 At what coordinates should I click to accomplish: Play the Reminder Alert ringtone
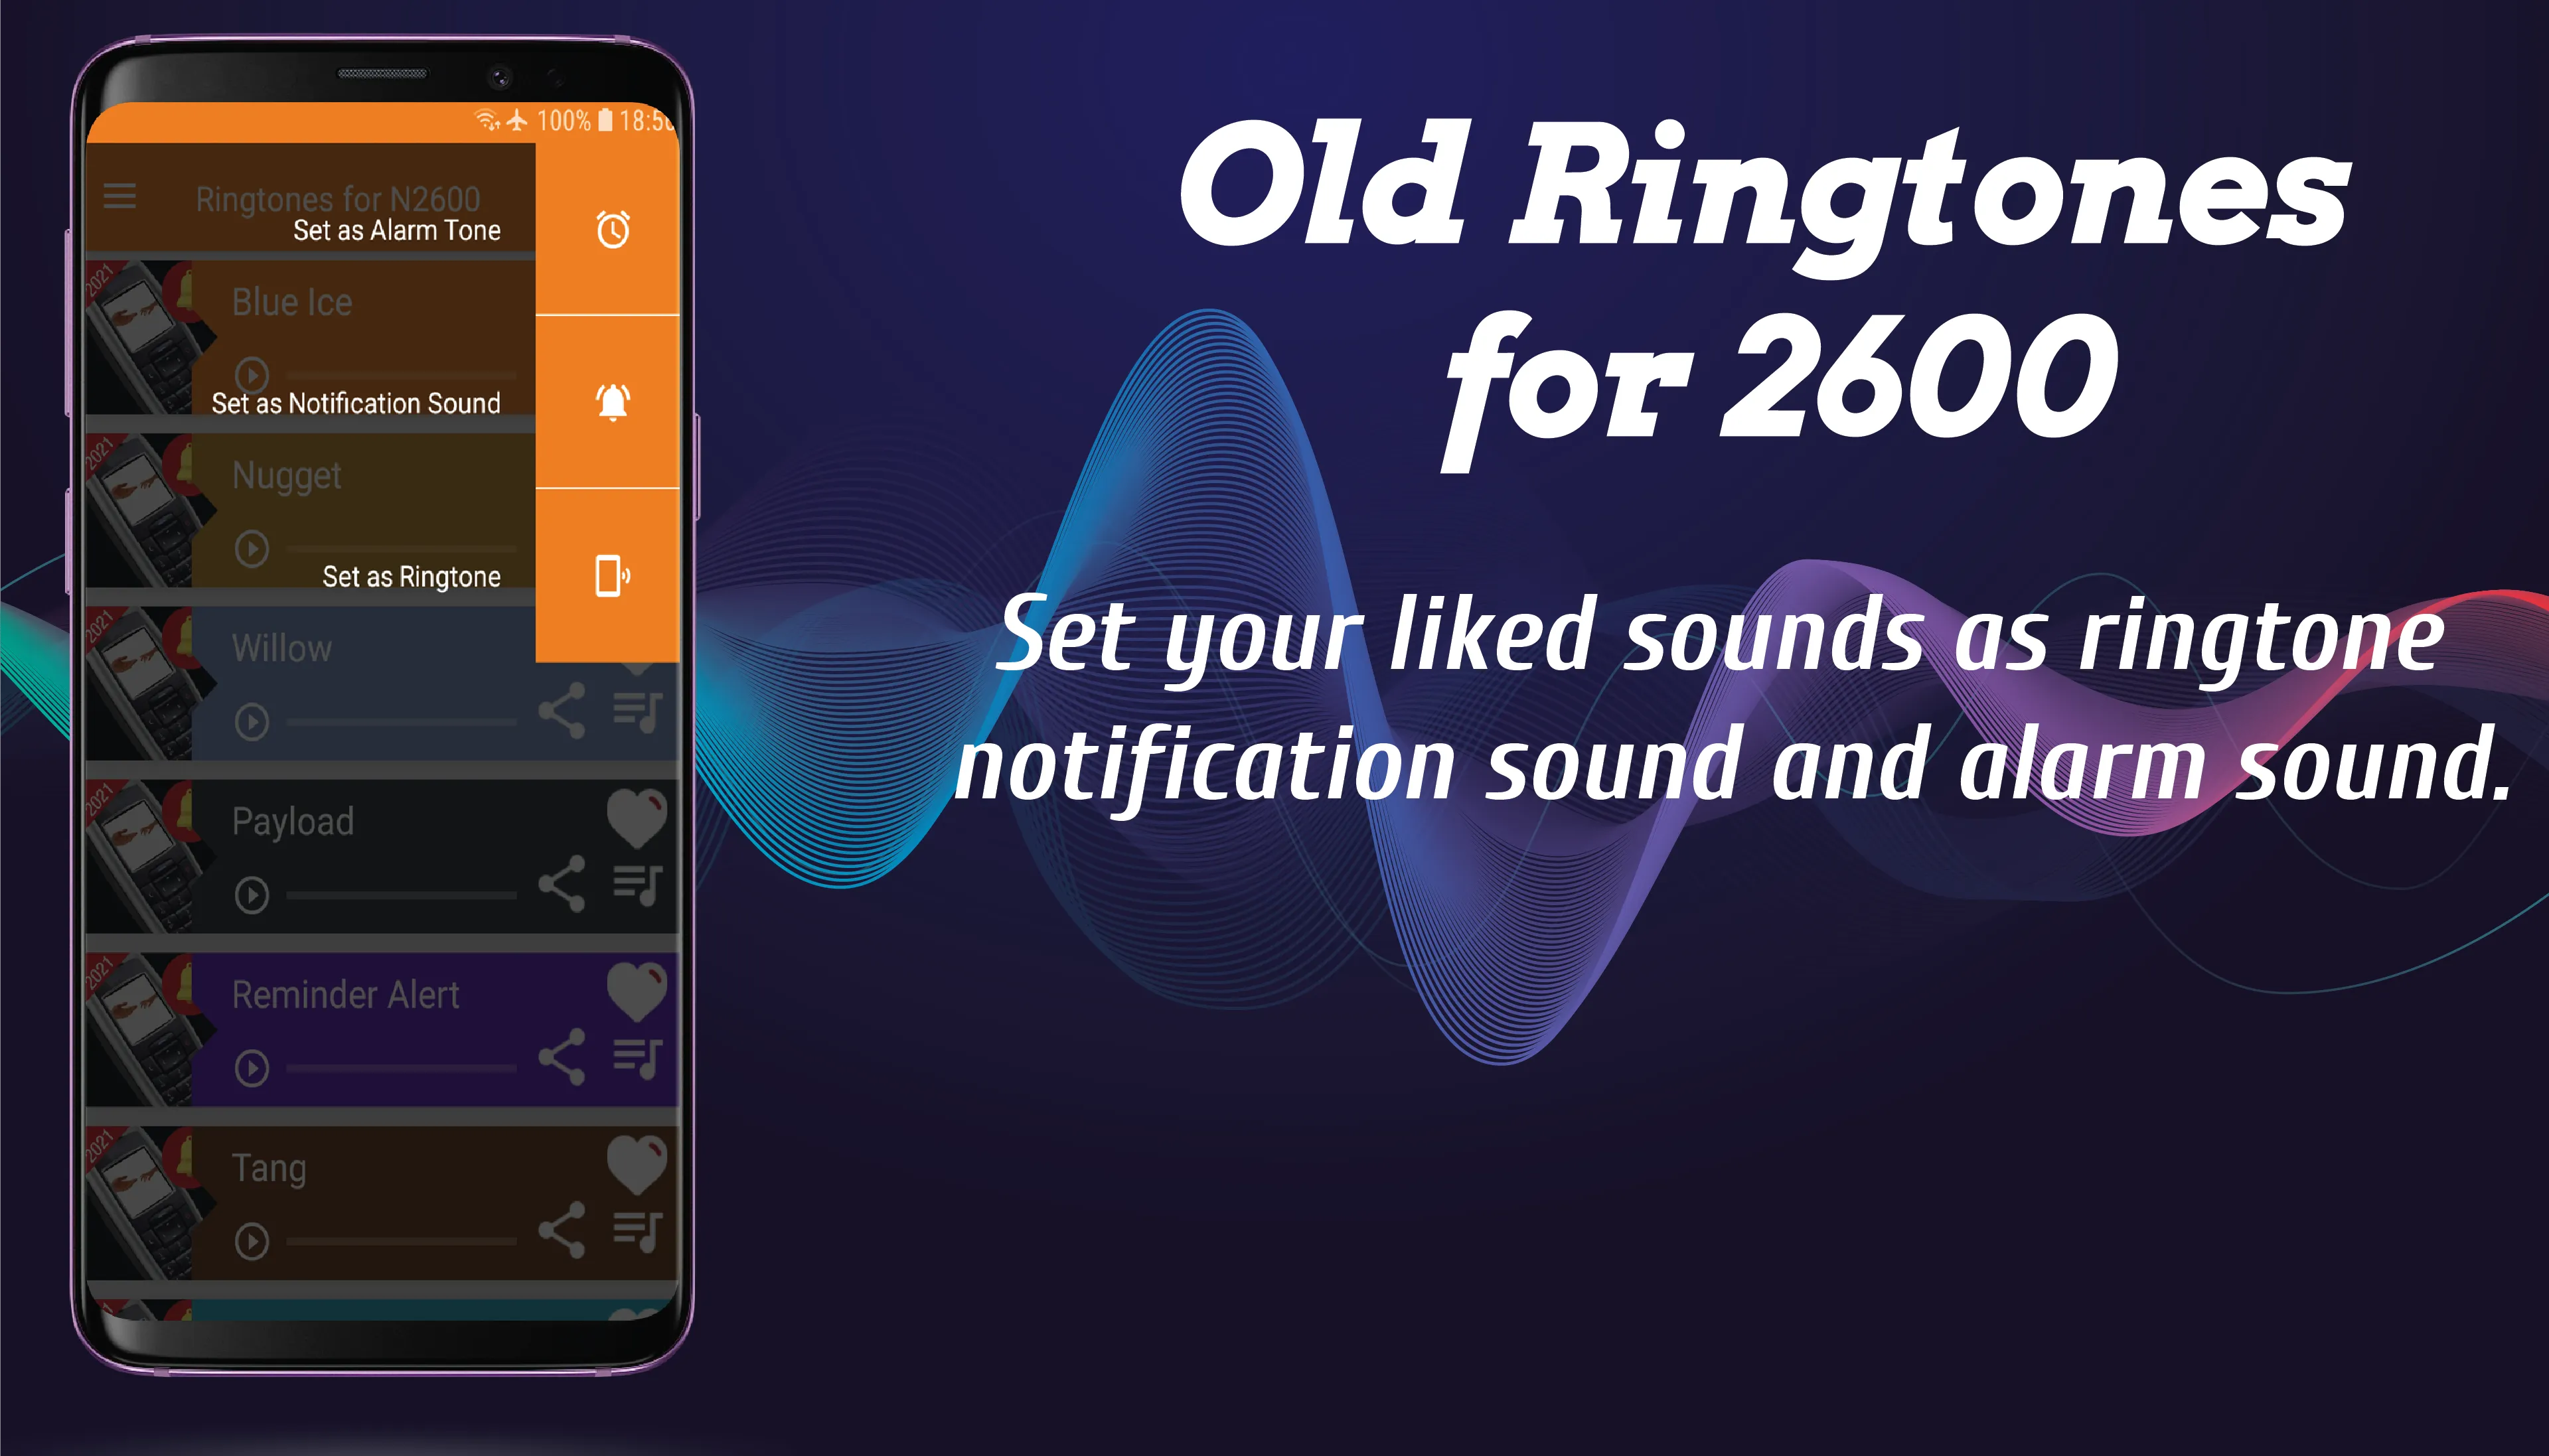[x=252, y=1058]
